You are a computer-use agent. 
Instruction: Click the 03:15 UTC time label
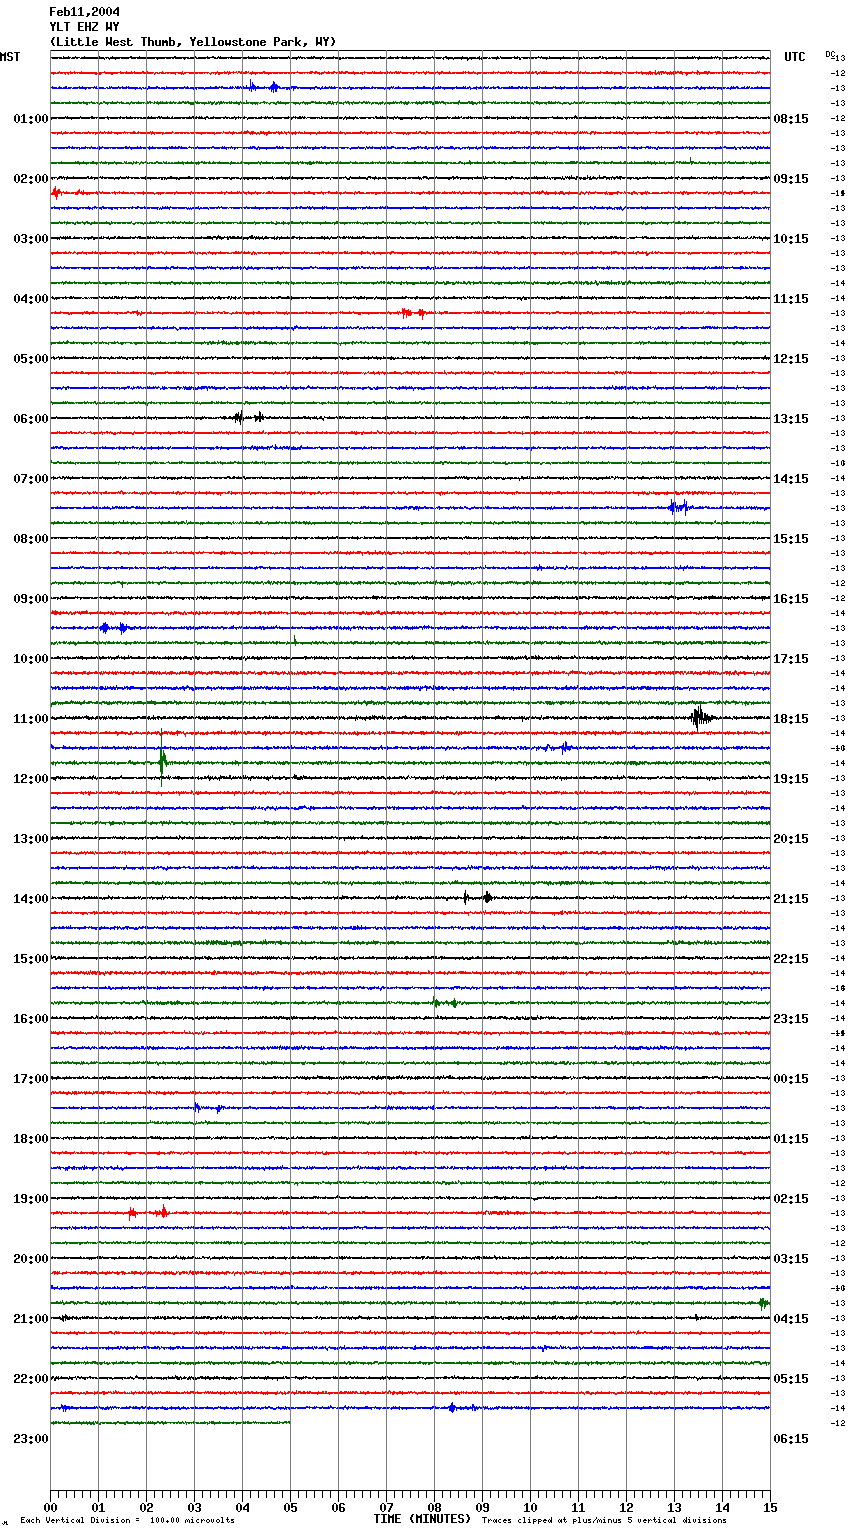pos(791,1259)
